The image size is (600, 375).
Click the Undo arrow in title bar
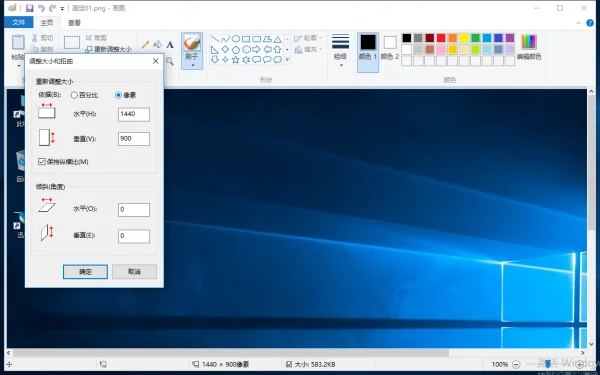tap(41, 8)
